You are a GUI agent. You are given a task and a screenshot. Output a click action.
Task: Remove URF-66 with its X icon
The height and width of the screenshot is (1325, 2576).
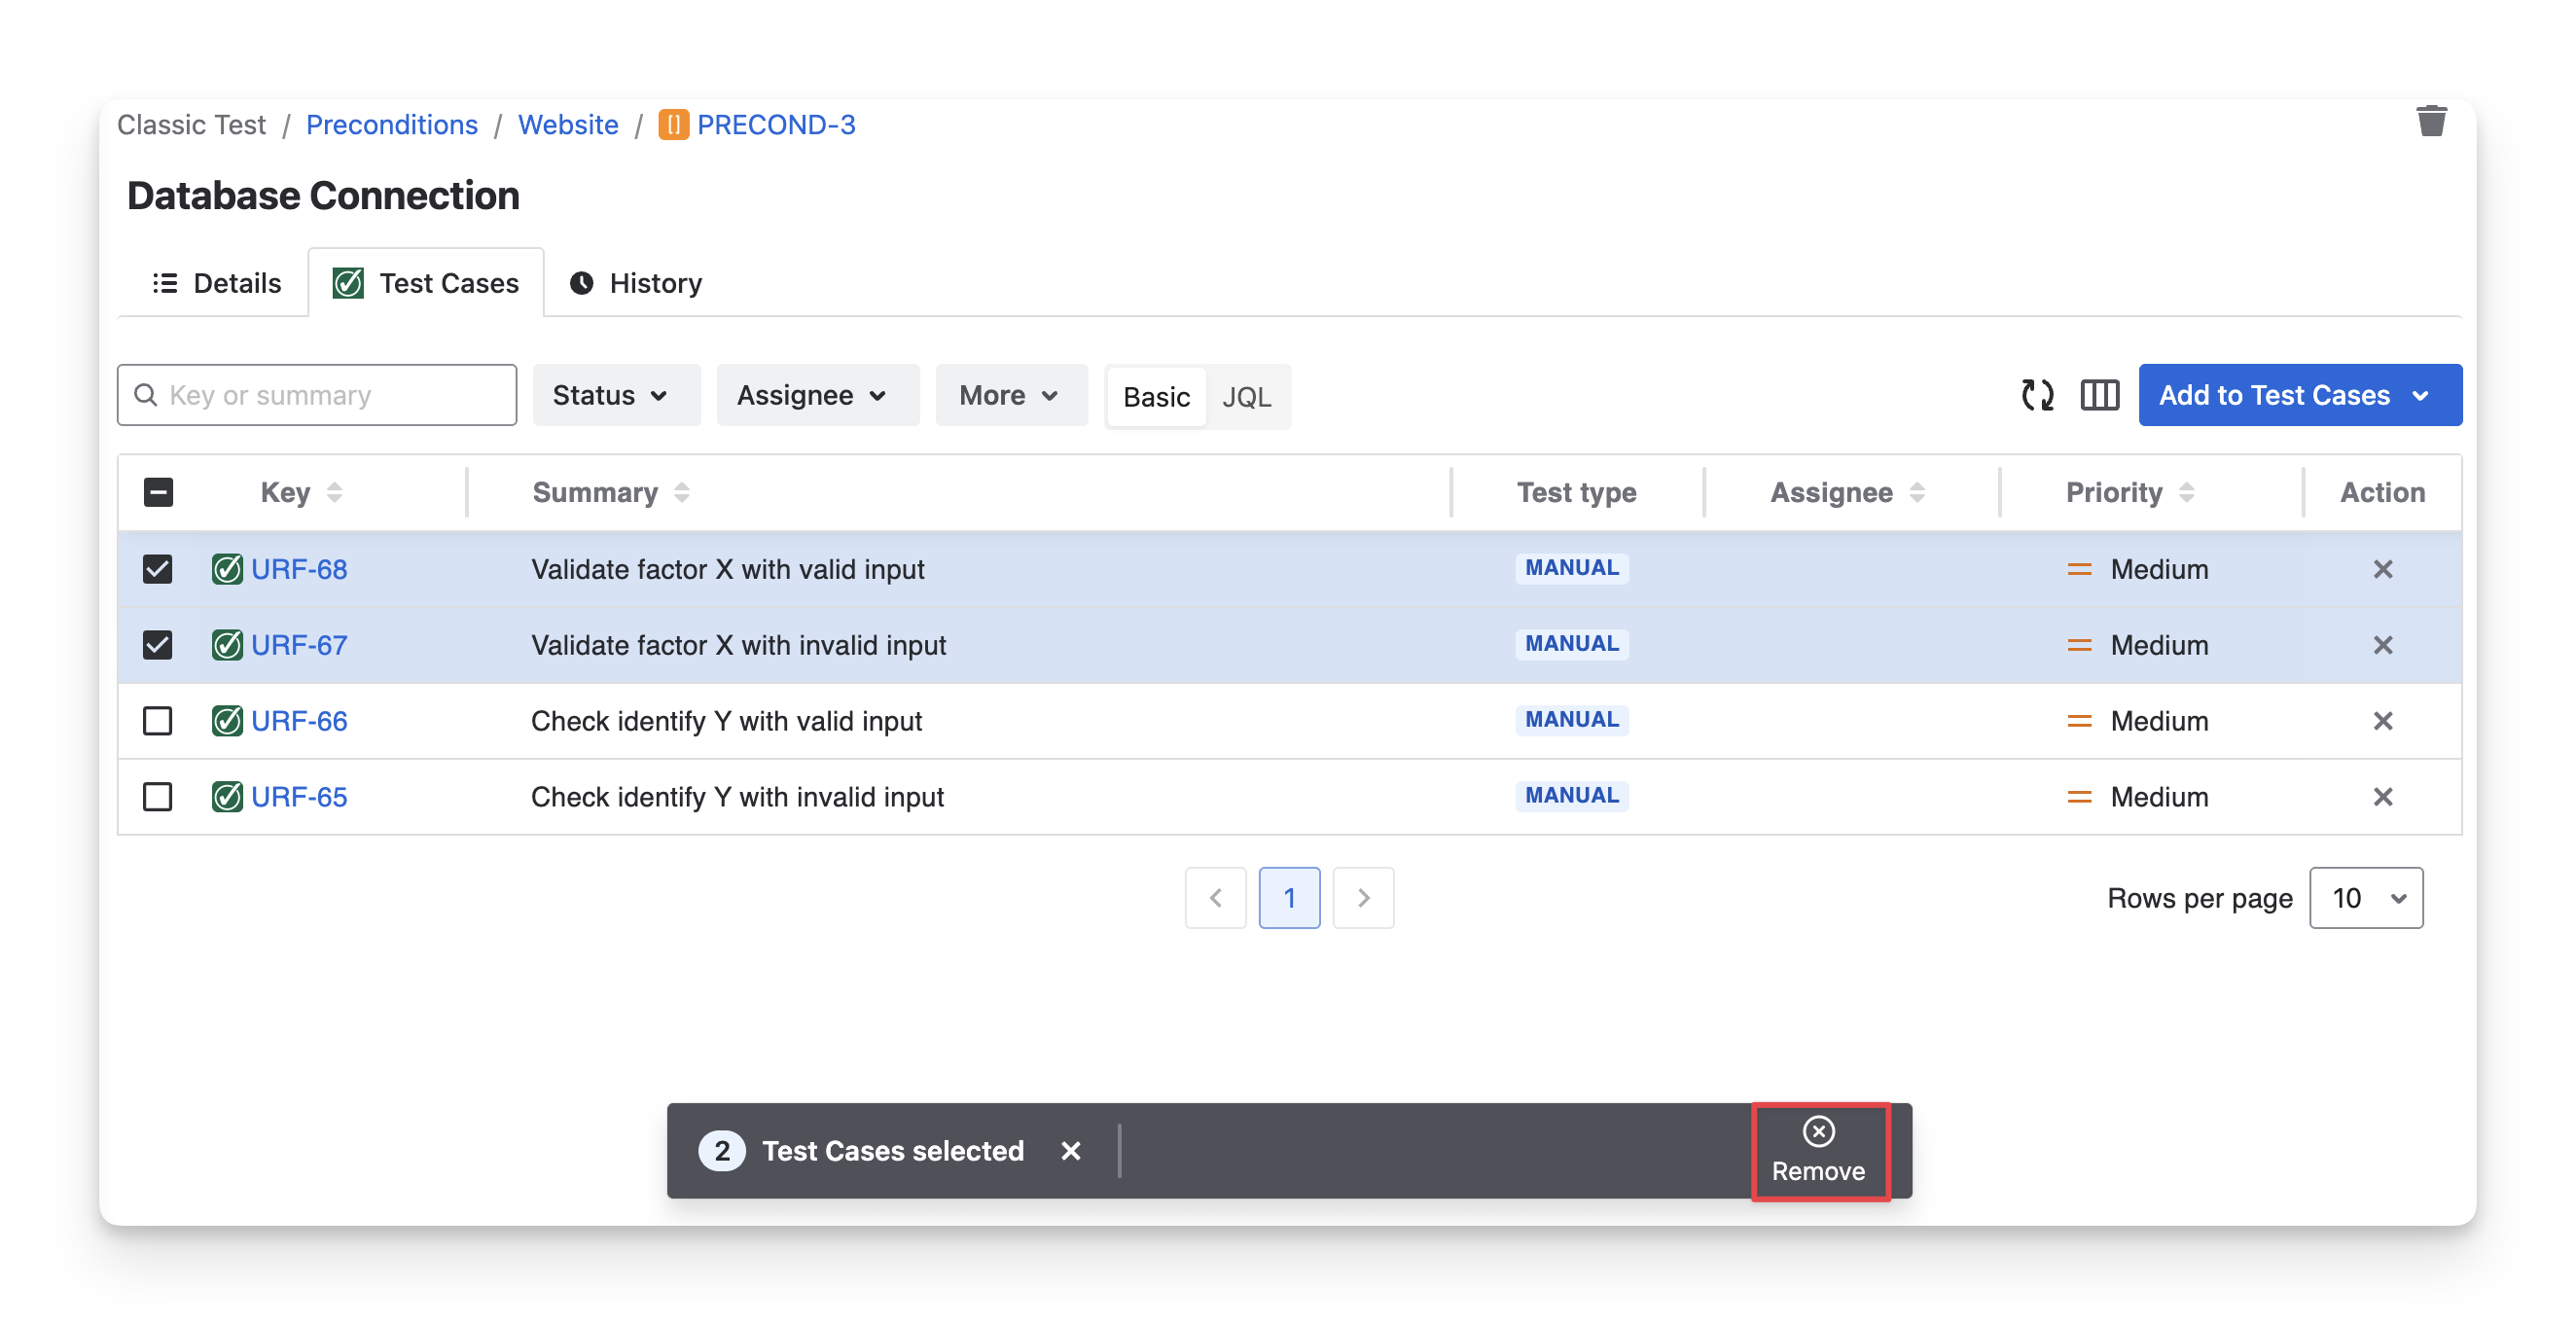click(x=2382, y=721)
